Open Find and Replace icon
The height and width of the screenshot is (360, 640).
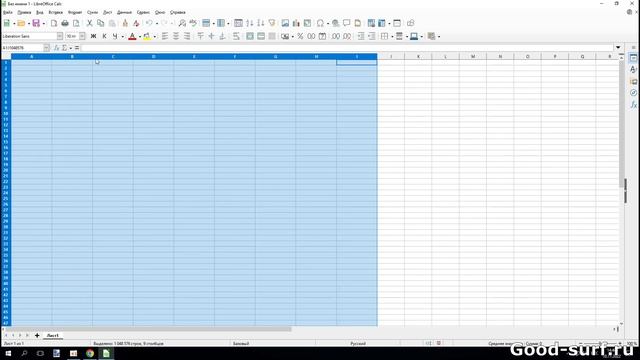tap(182, 23)
